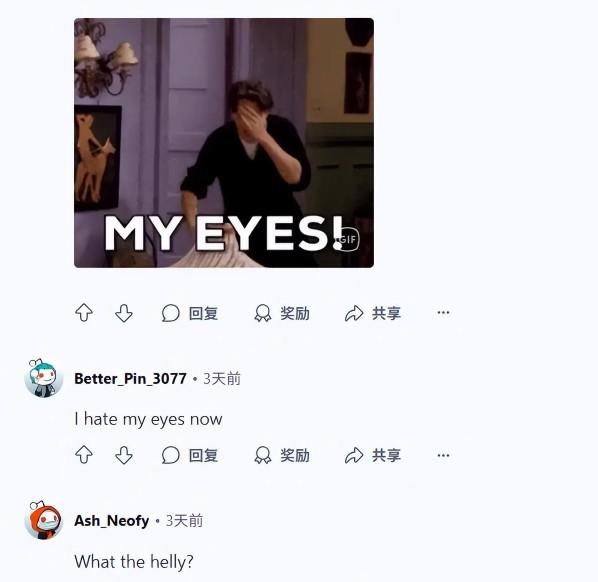Open more options for GIF comment
Image resolution: width=598 pixels, height=582 pixels.
[443, 313]
